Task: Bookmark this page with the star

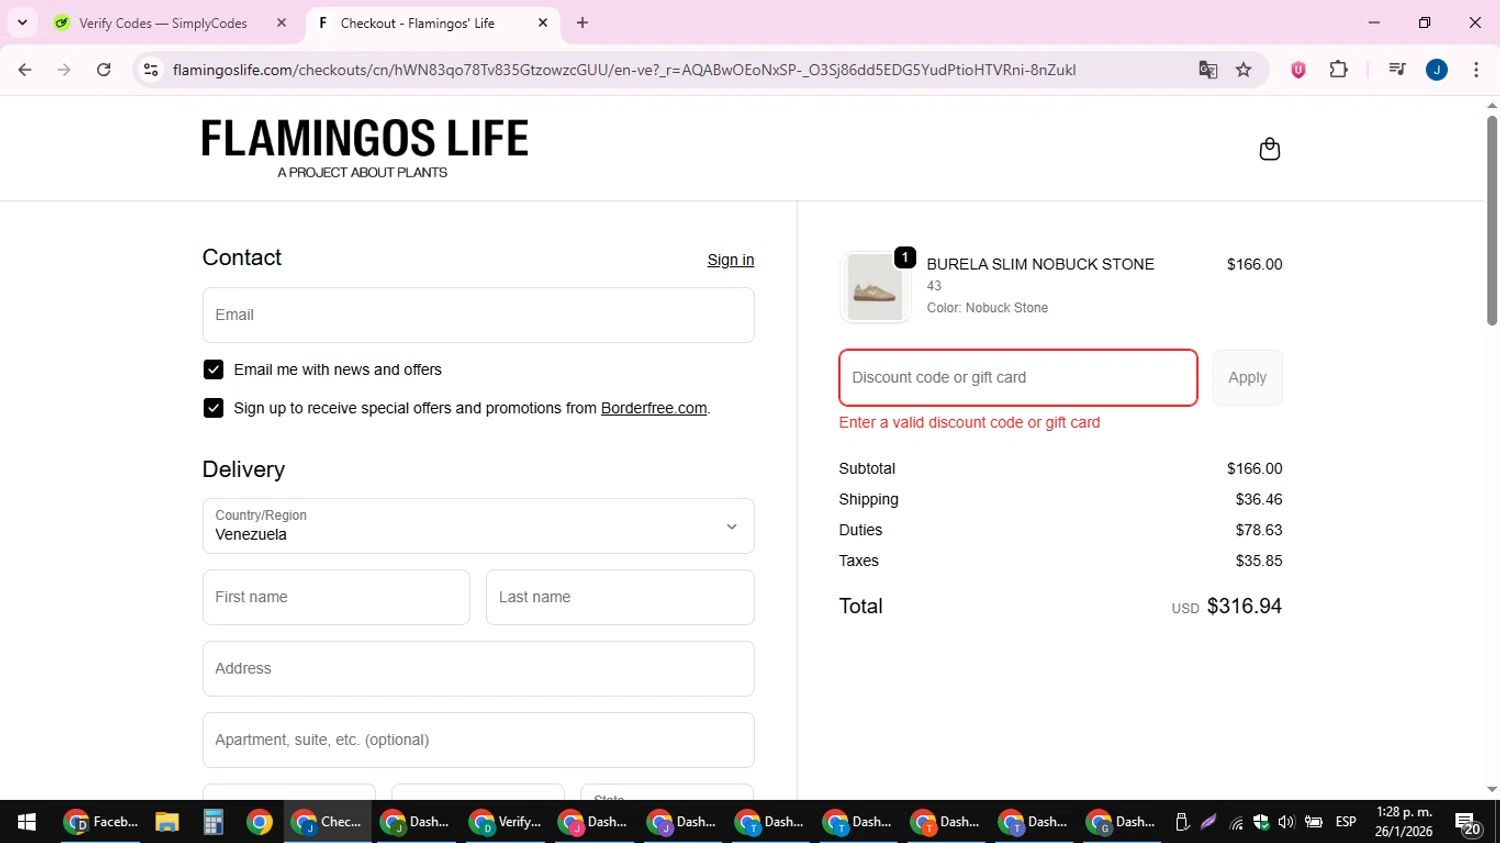Action: click(1244, 70)
